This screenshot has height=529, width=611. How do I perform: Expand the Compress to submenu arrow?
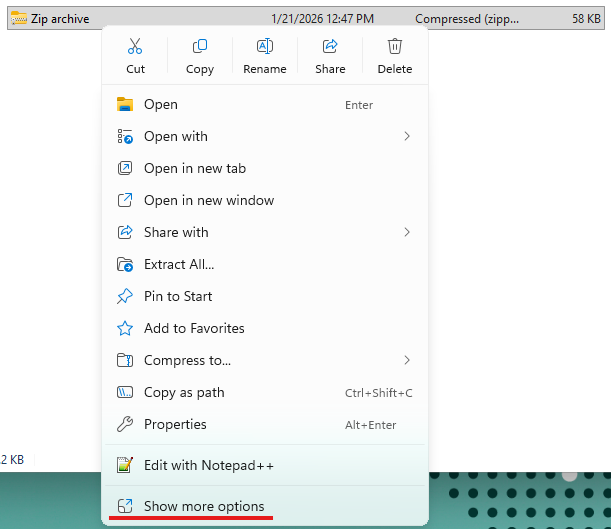[x=407, y=360]
